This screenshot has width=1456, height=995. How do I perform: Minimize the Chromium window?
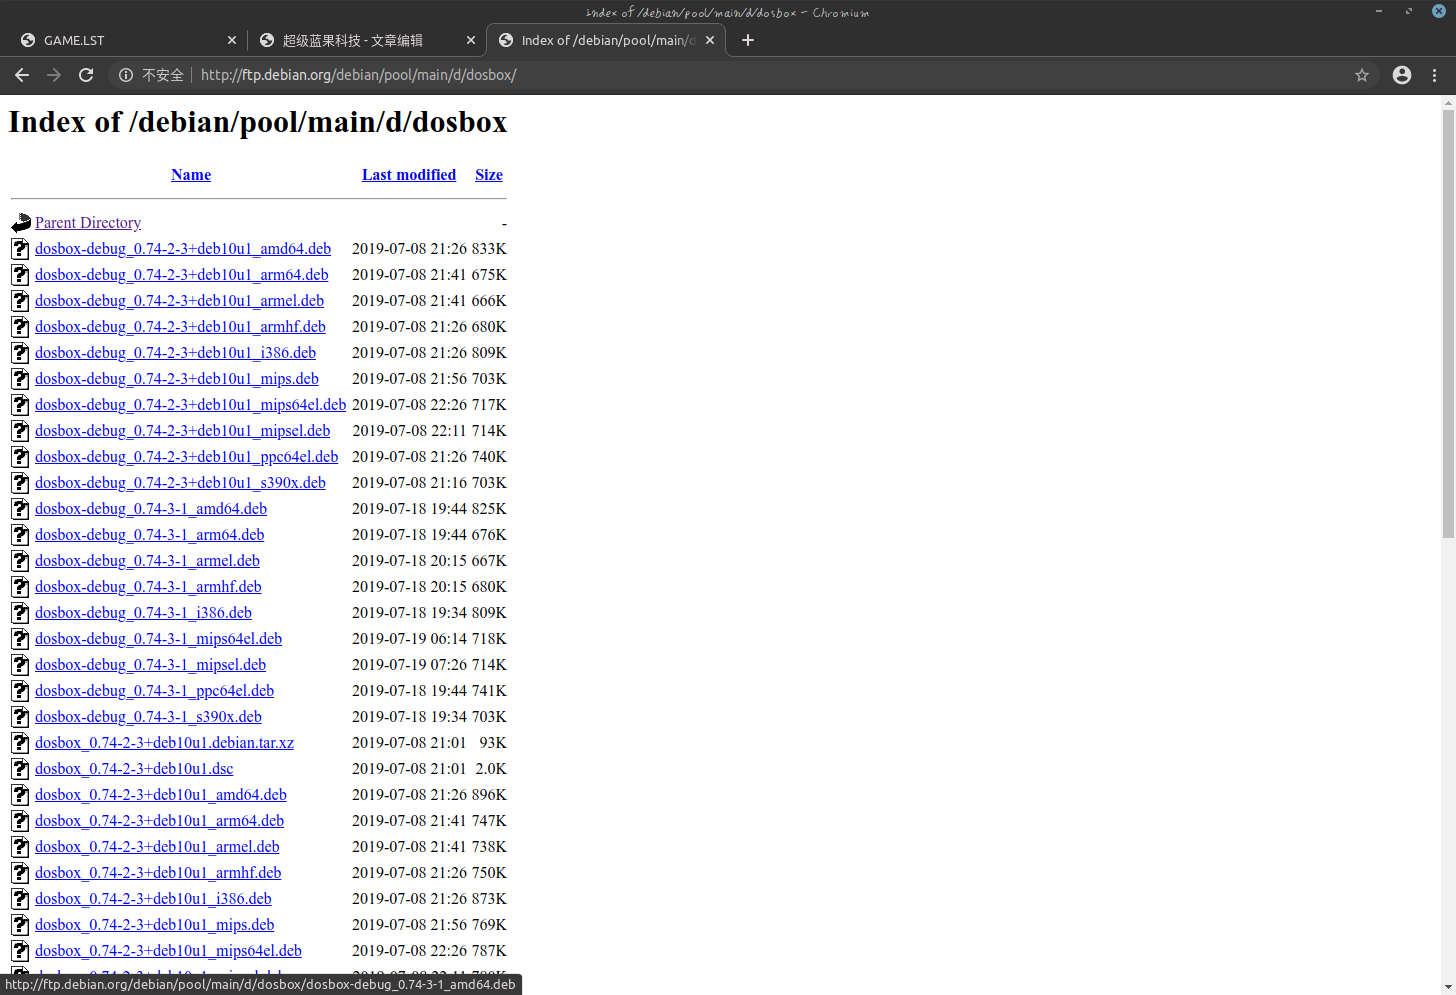(x=1378, y=11)
